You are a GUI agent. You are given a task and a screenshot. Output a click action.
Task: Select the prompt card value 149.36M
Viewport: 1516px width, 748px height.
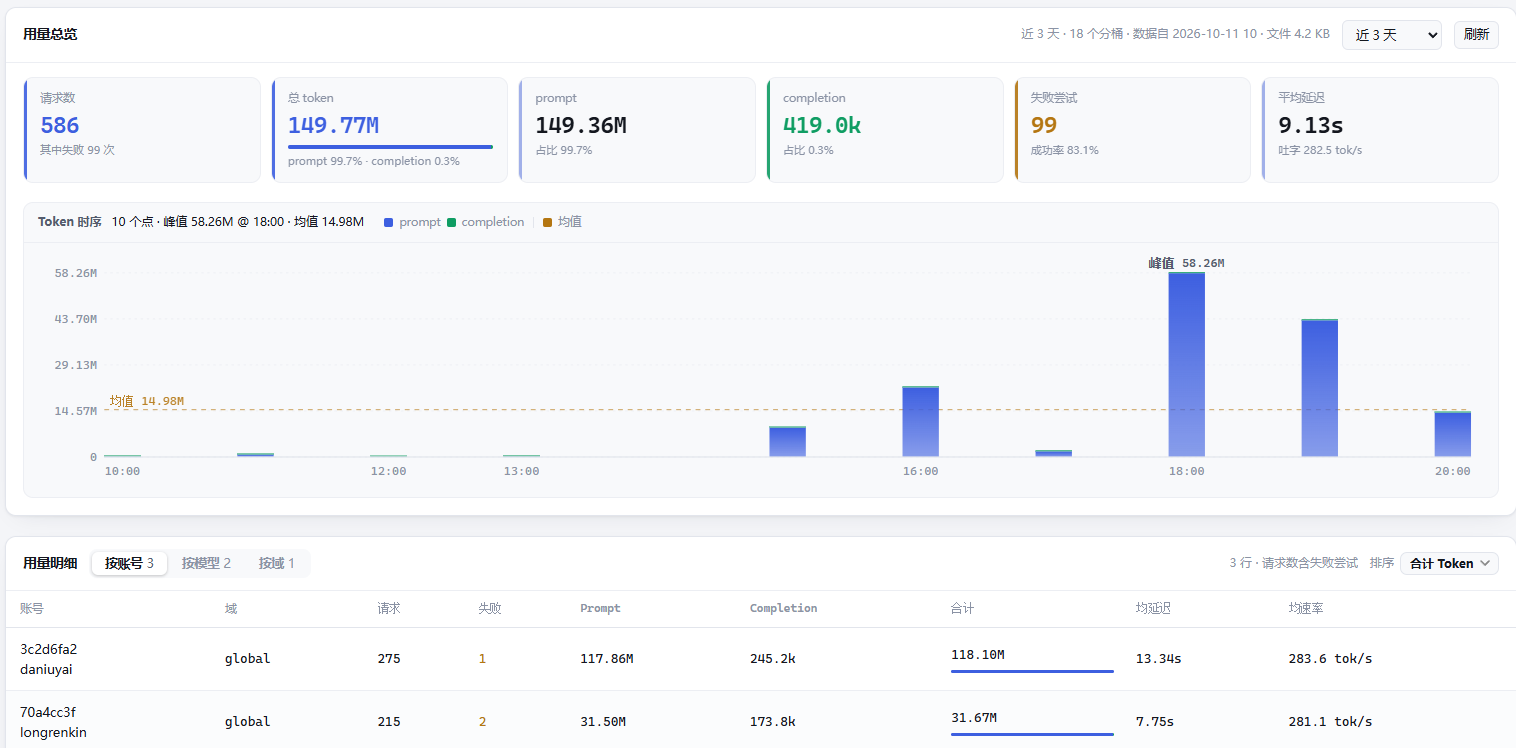click(x=581, y=125)
